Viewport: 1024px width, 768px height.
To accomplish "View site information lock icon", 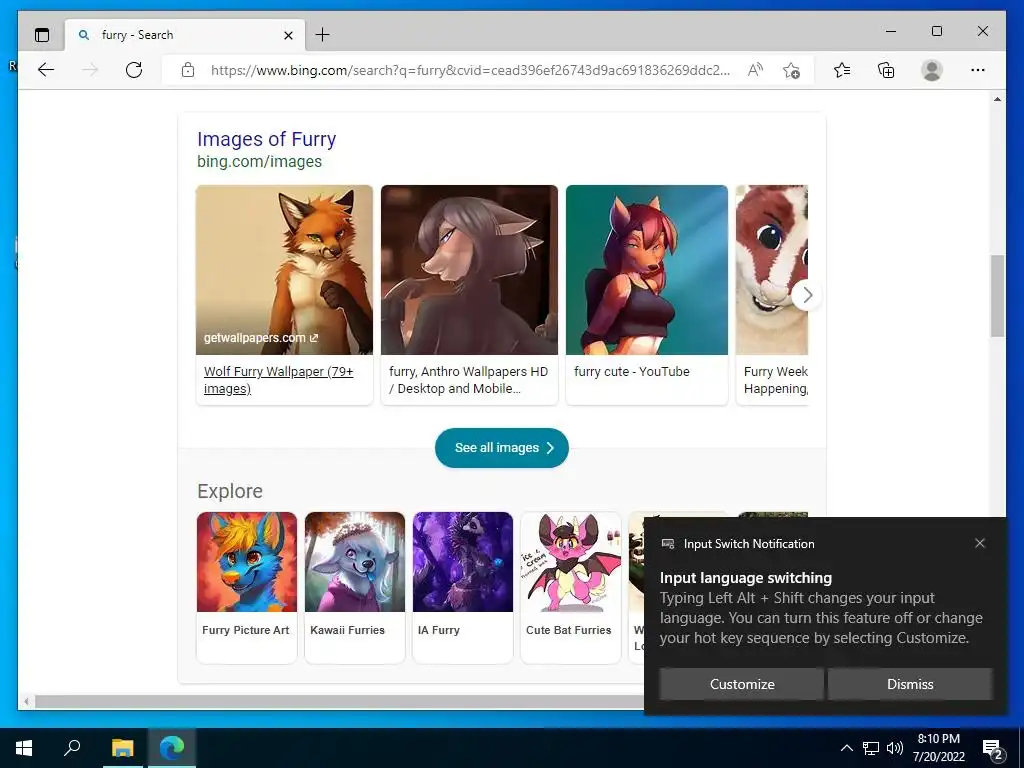I will point(188,70).
